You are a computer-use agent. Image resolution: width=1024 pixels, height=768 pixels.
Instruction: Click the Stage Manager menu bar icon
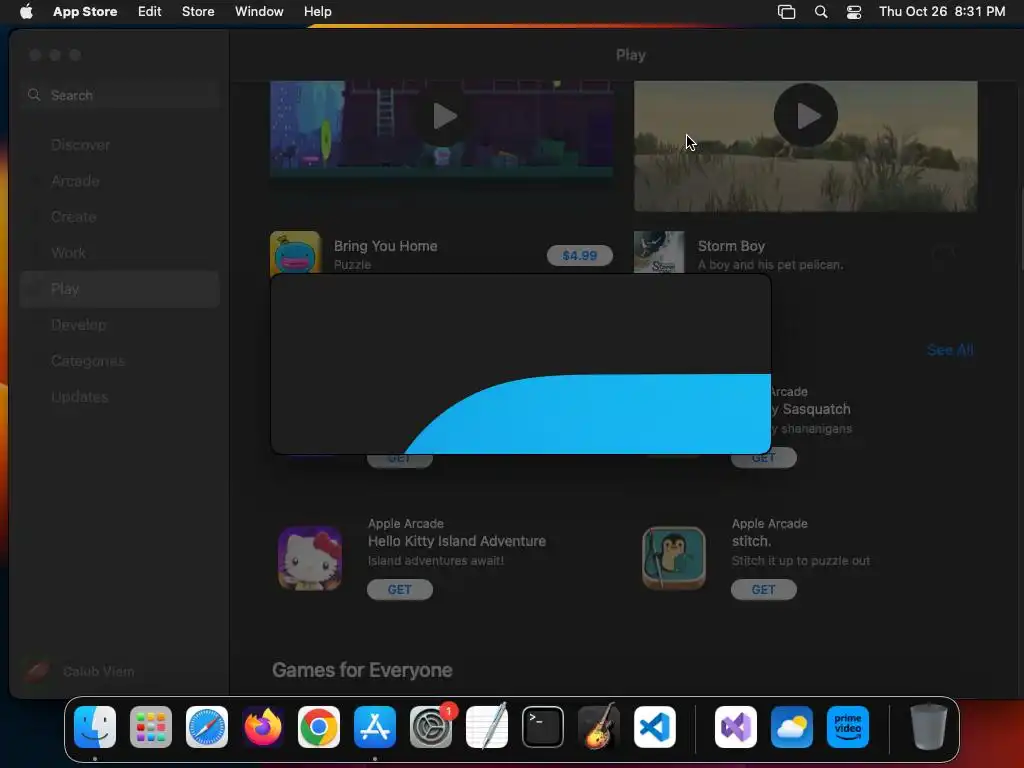[x=786, y=12]
